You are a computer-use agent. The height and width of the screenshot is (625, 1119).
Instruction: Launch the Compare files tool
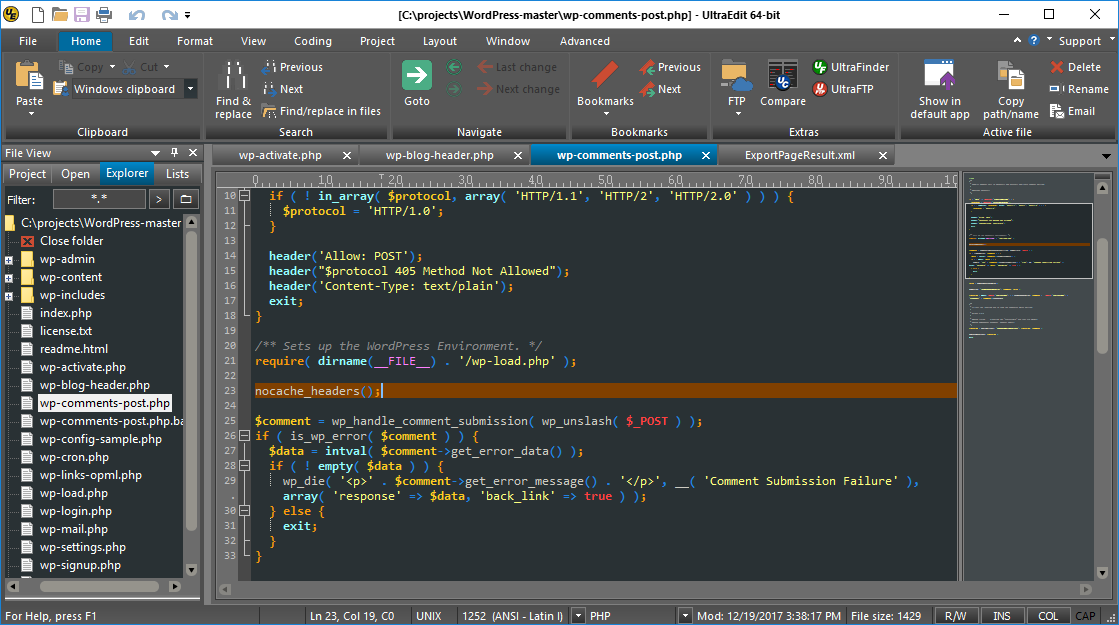click(782, 76)
